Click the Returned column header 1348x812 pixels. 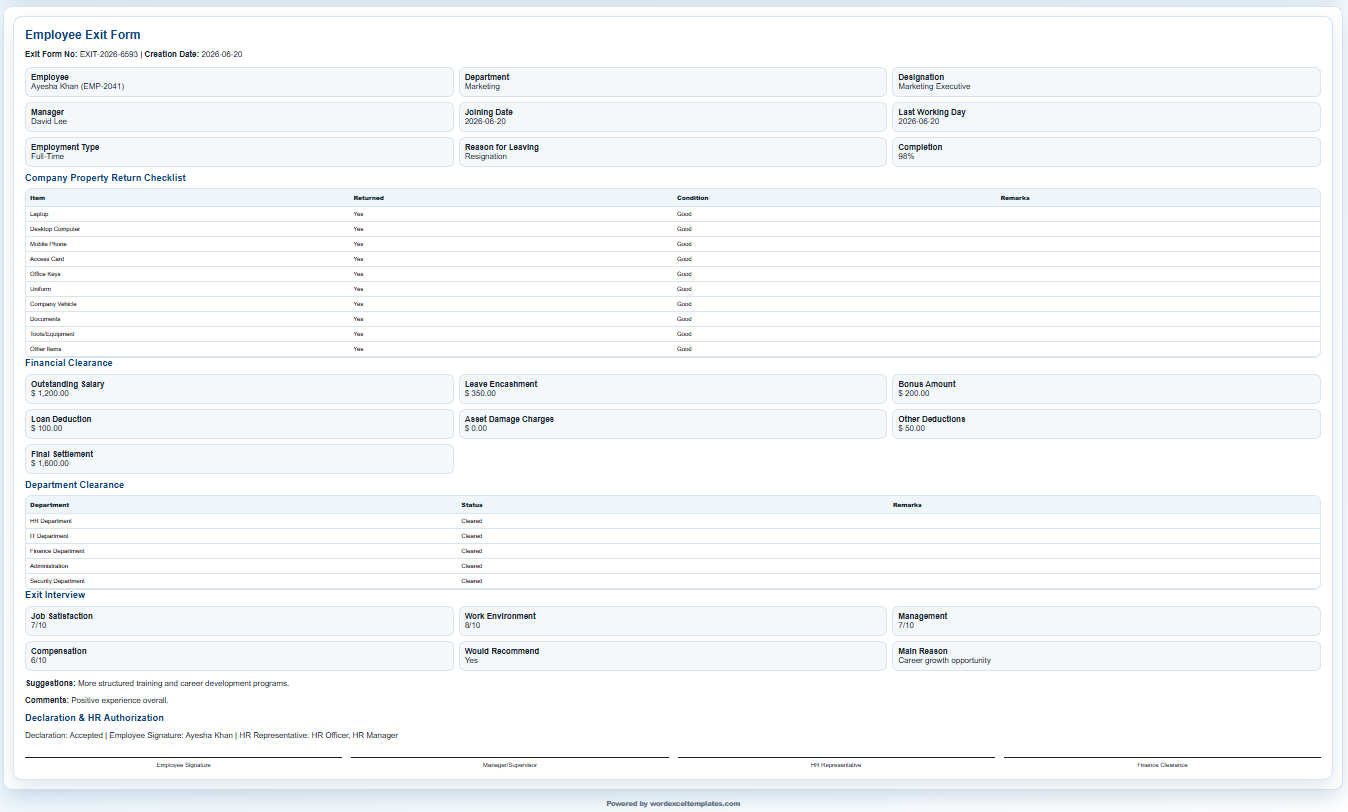368,198
